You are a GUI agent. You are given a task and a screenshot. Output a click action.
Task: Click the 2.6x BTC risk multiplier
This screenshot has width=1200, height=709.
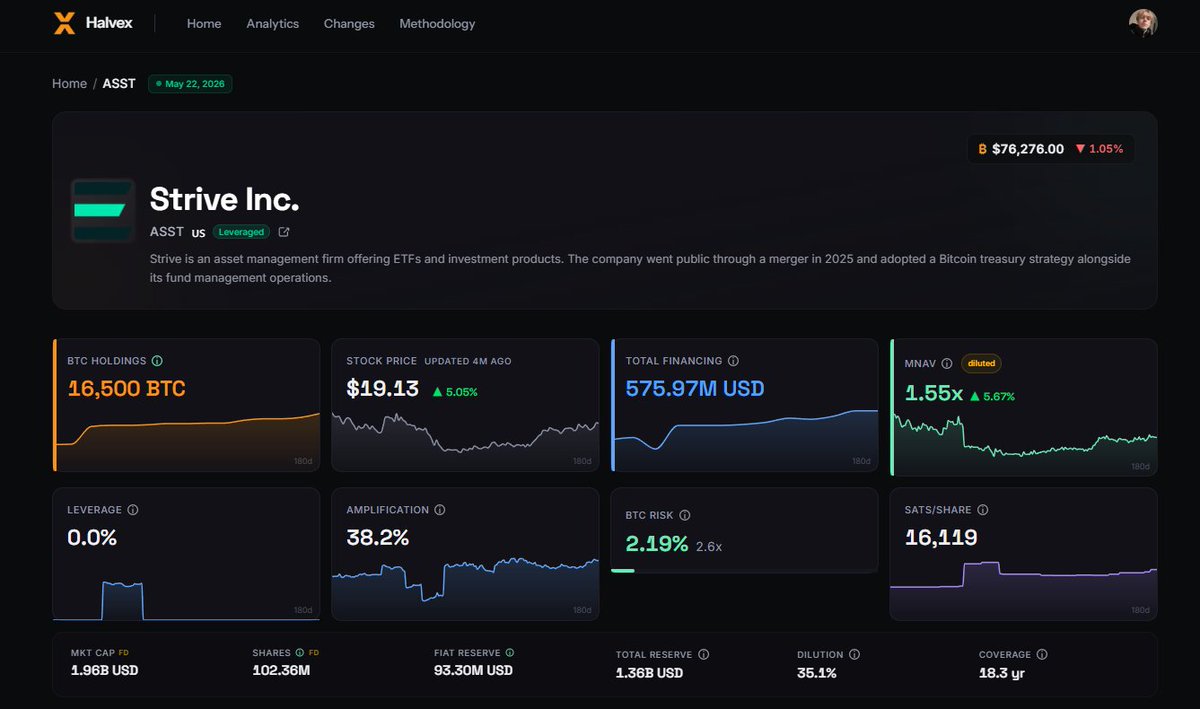pos(709,547)
